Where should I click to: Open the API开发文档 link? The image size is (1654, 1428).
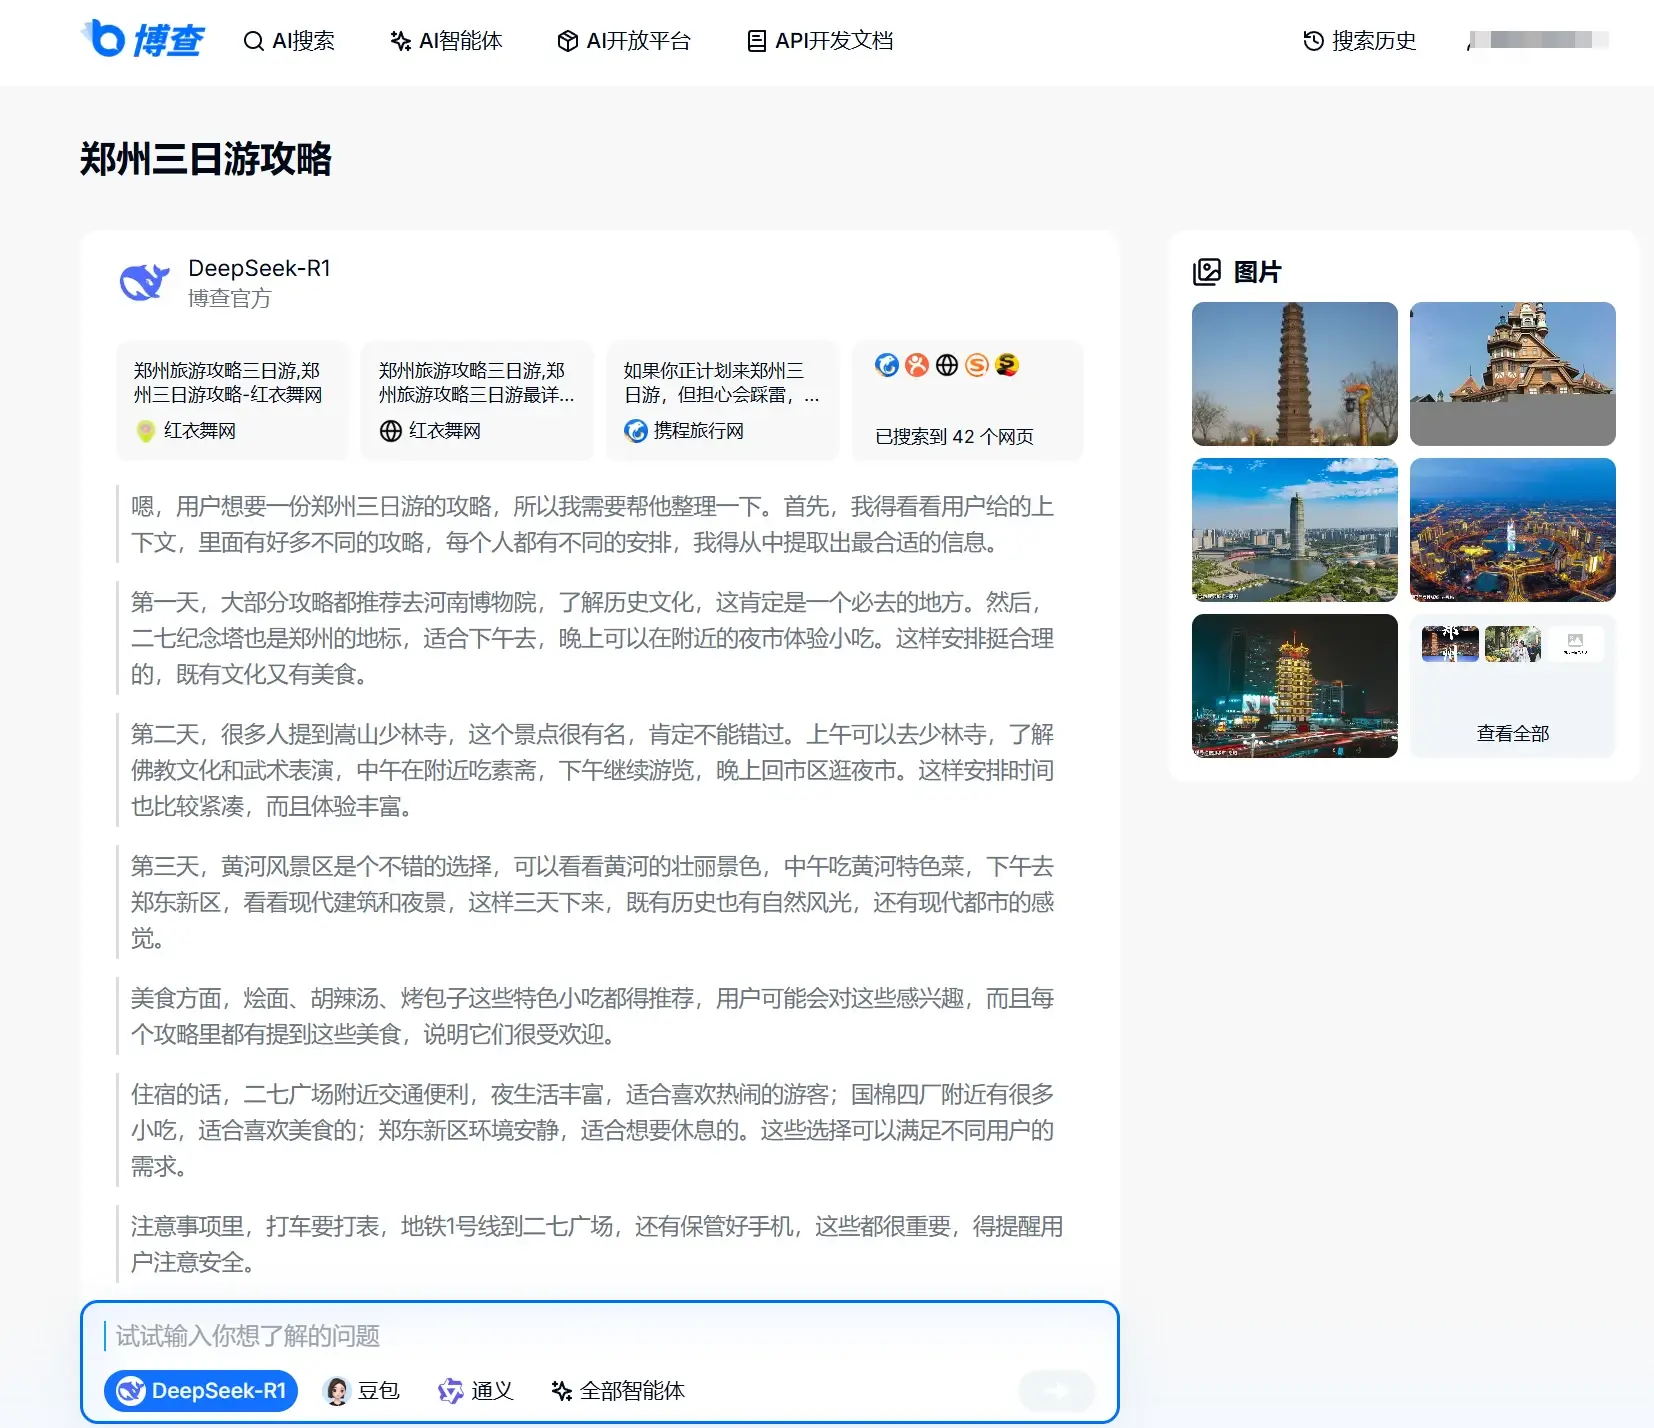coord(820,41)
